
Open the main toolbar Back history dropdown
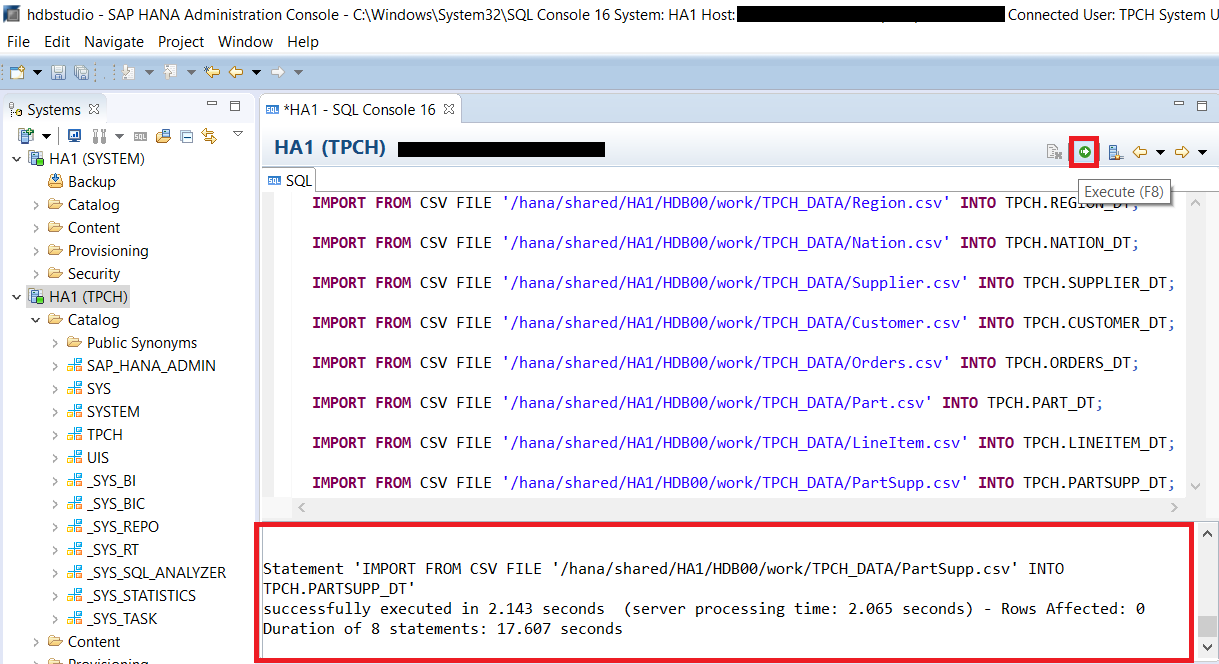click(256, 72)
